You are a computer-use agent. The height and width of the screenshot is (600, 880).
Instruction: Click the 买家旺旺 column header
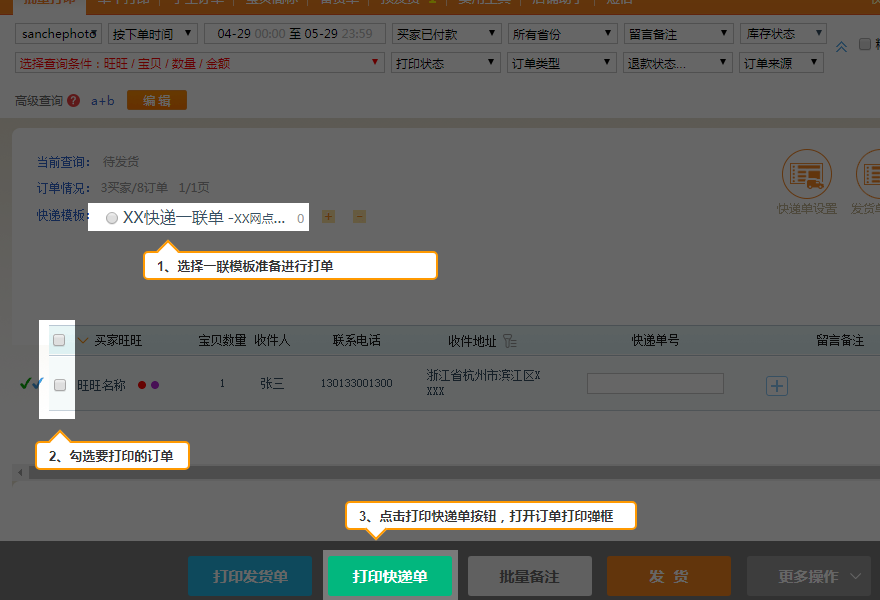(x=118, y=341)
